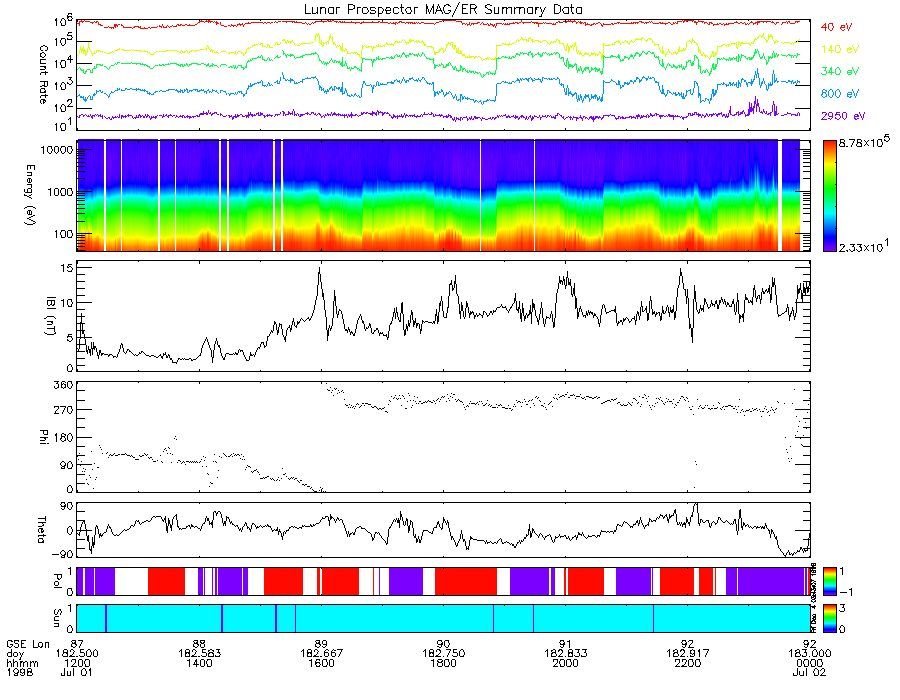Click the 'hhmm' row label

[22, 663]
